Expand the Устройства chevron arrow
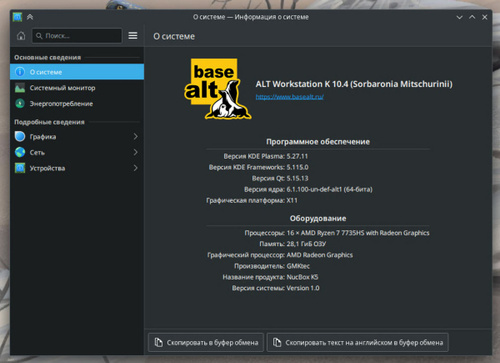 (135, 168)
